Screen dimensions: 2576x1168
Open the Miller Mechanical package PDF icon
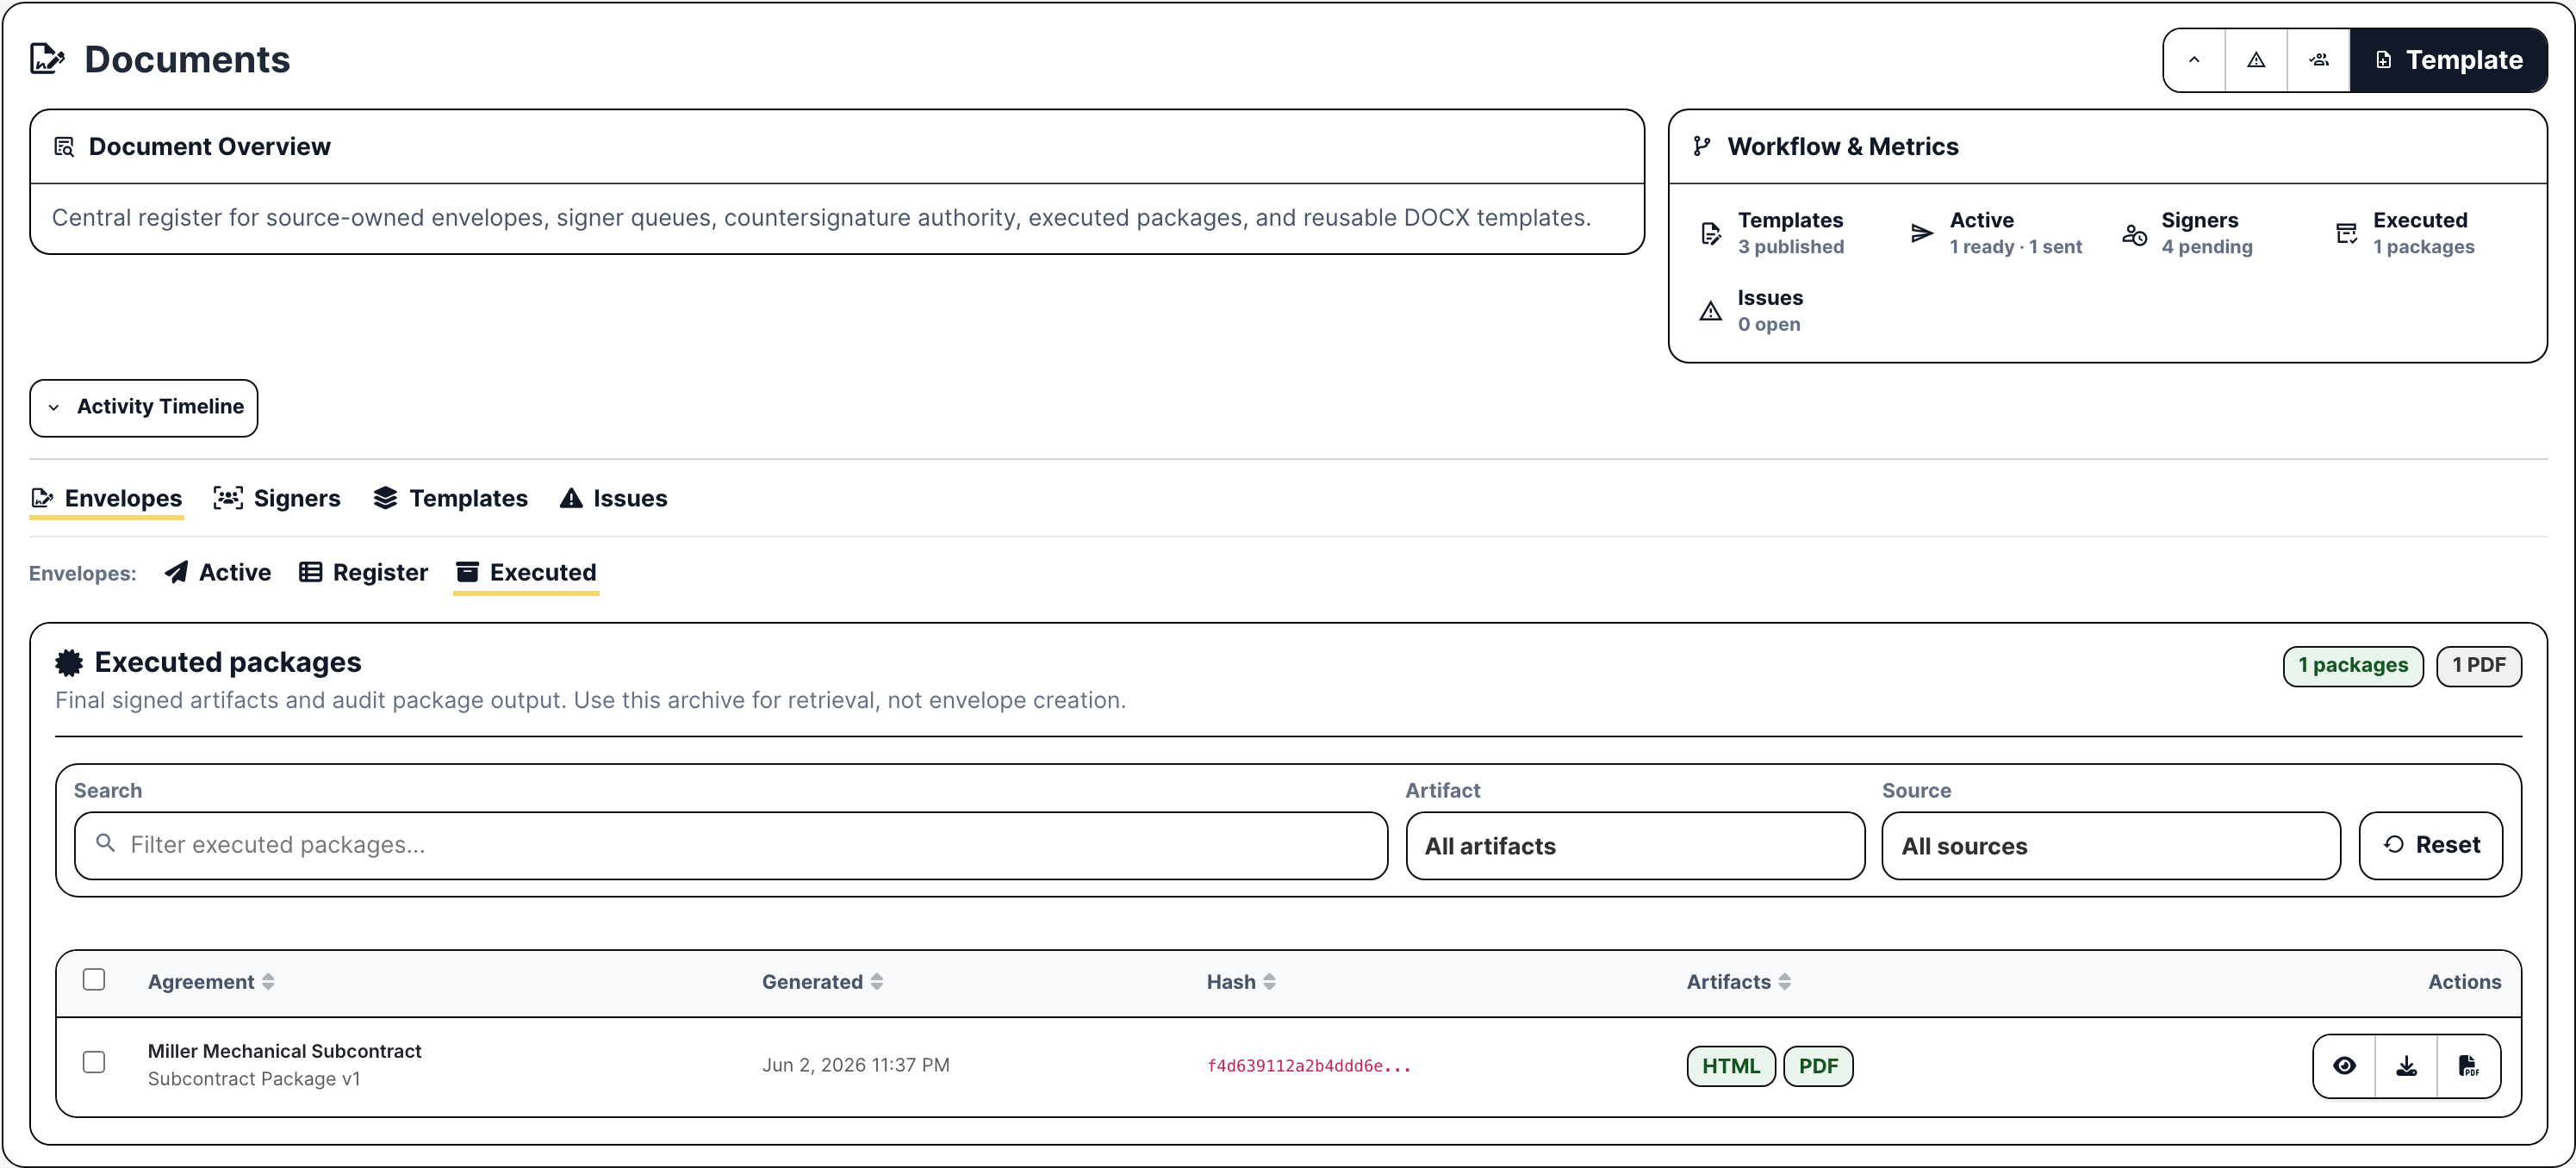(2468, 1066)
